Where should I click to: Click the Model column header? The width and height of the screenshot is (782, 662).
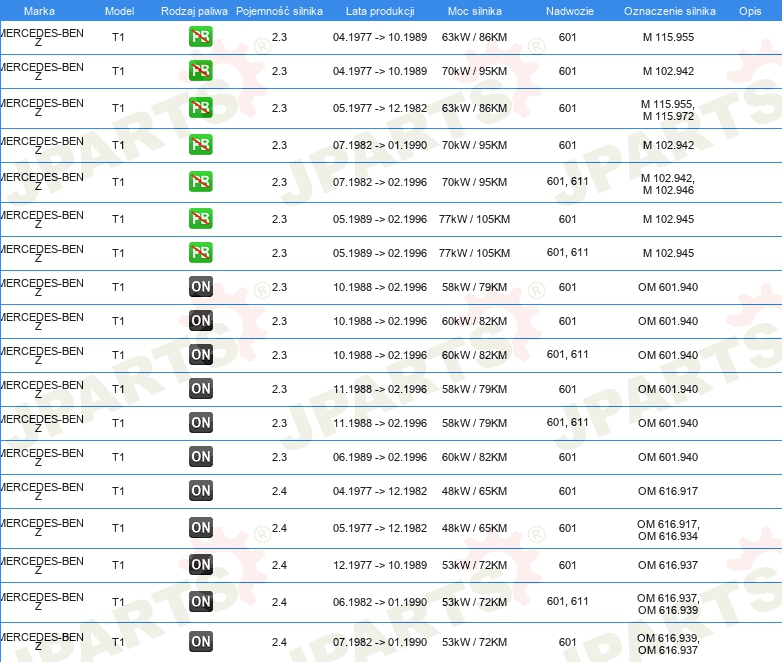click(x=119, y=11)
